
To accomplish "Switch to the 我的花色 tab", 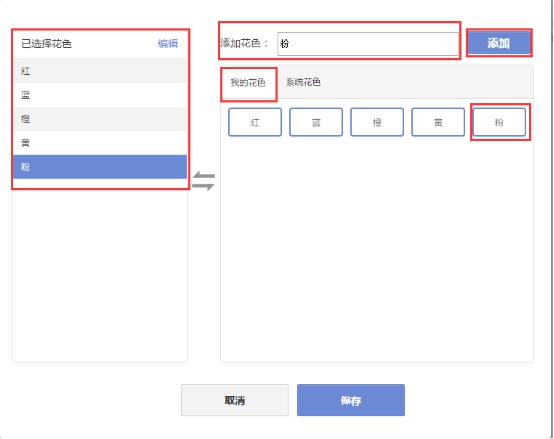I will 248,83.
